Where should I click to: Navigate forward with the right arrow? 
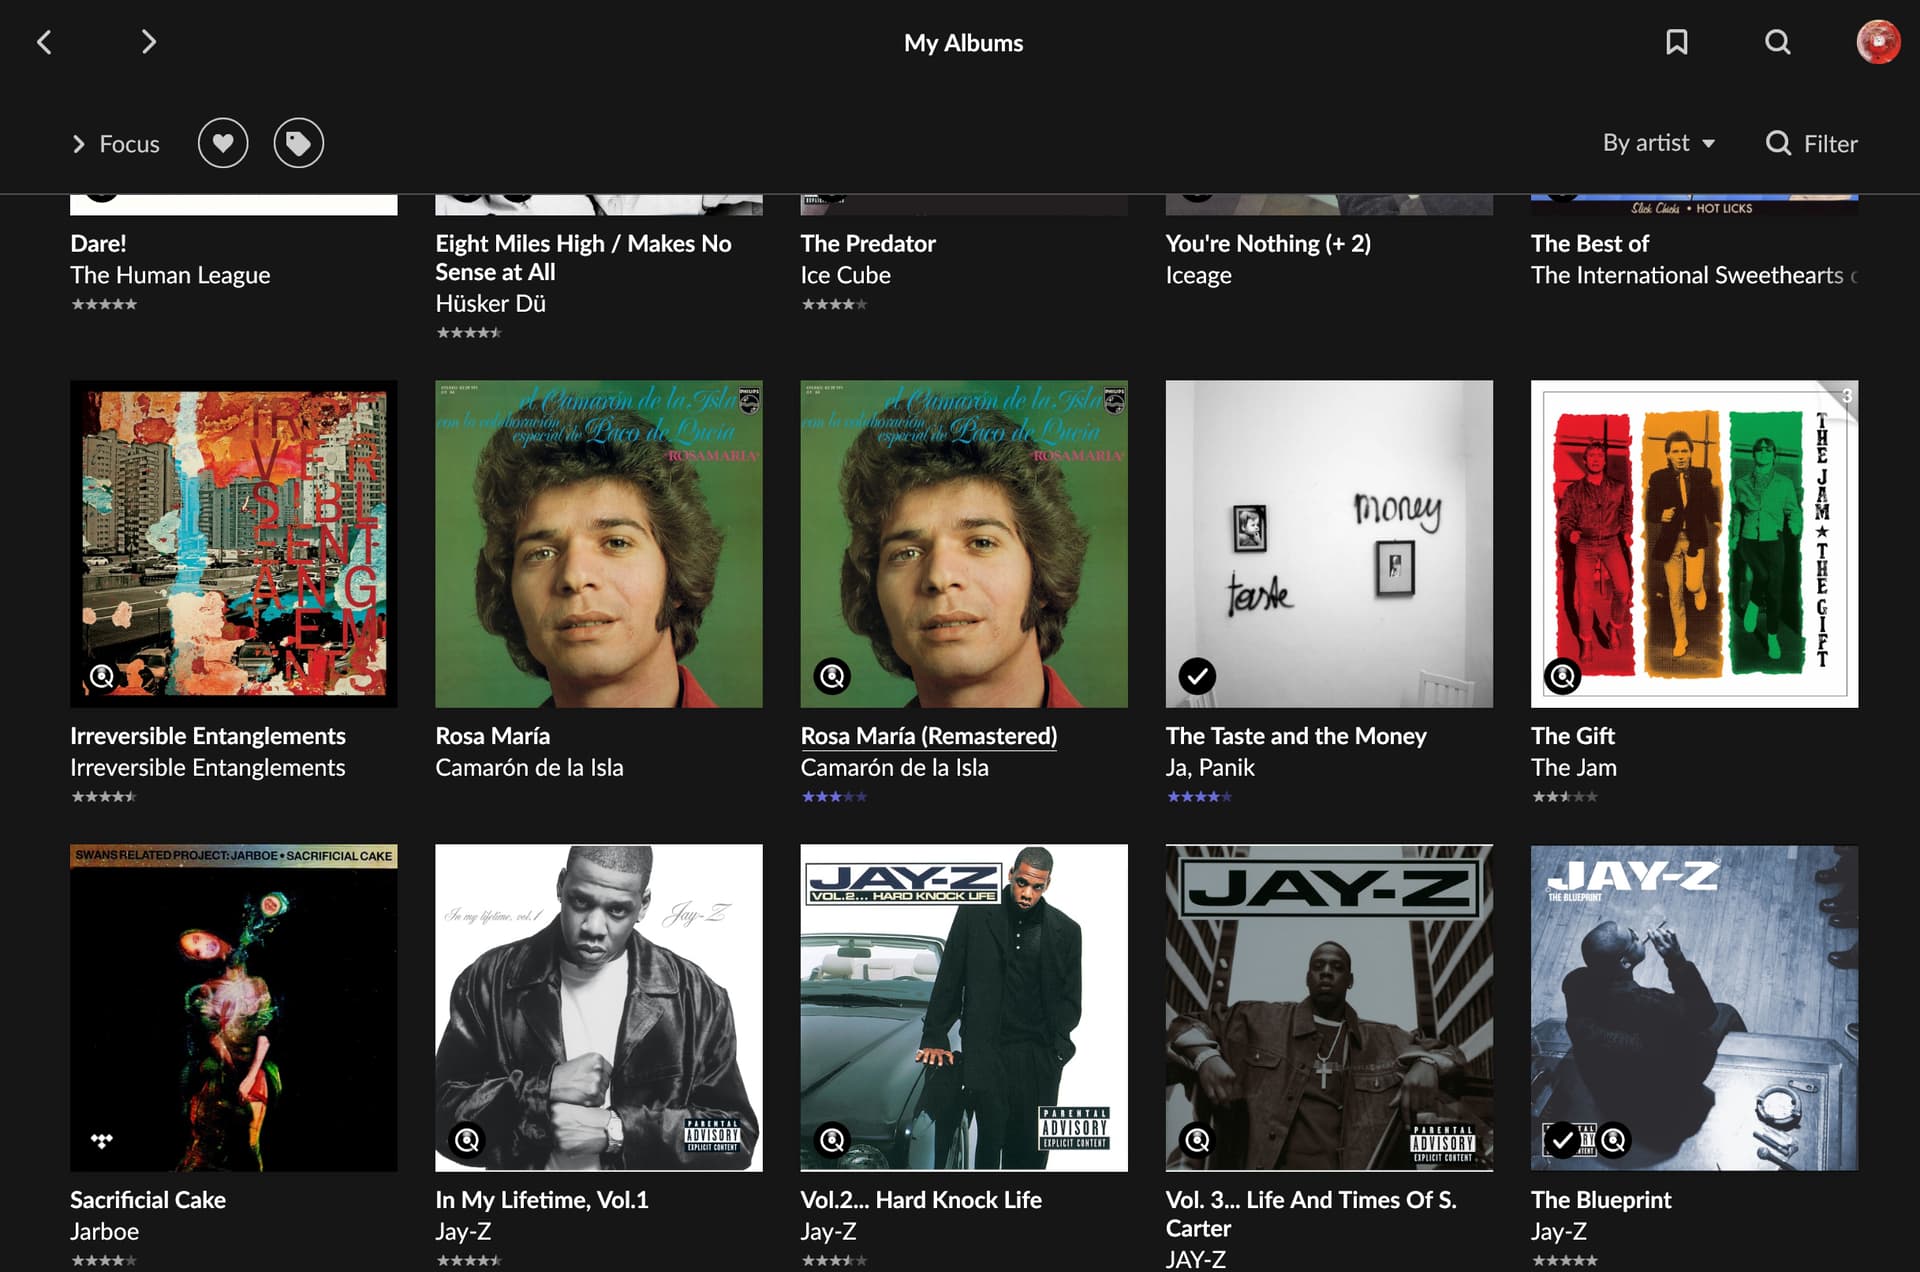148,42
